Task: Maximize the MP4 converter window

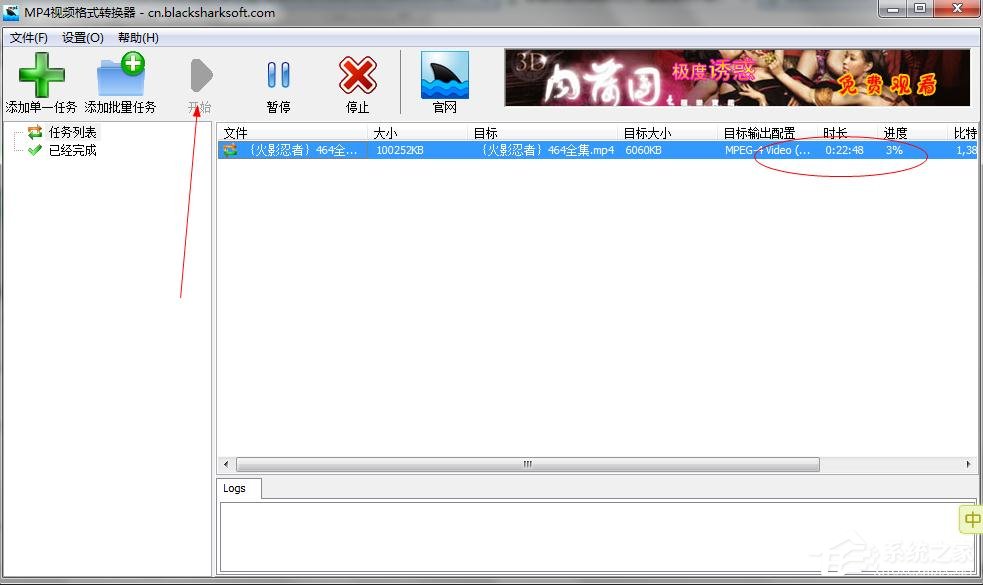Action: [x=920, y=9]
